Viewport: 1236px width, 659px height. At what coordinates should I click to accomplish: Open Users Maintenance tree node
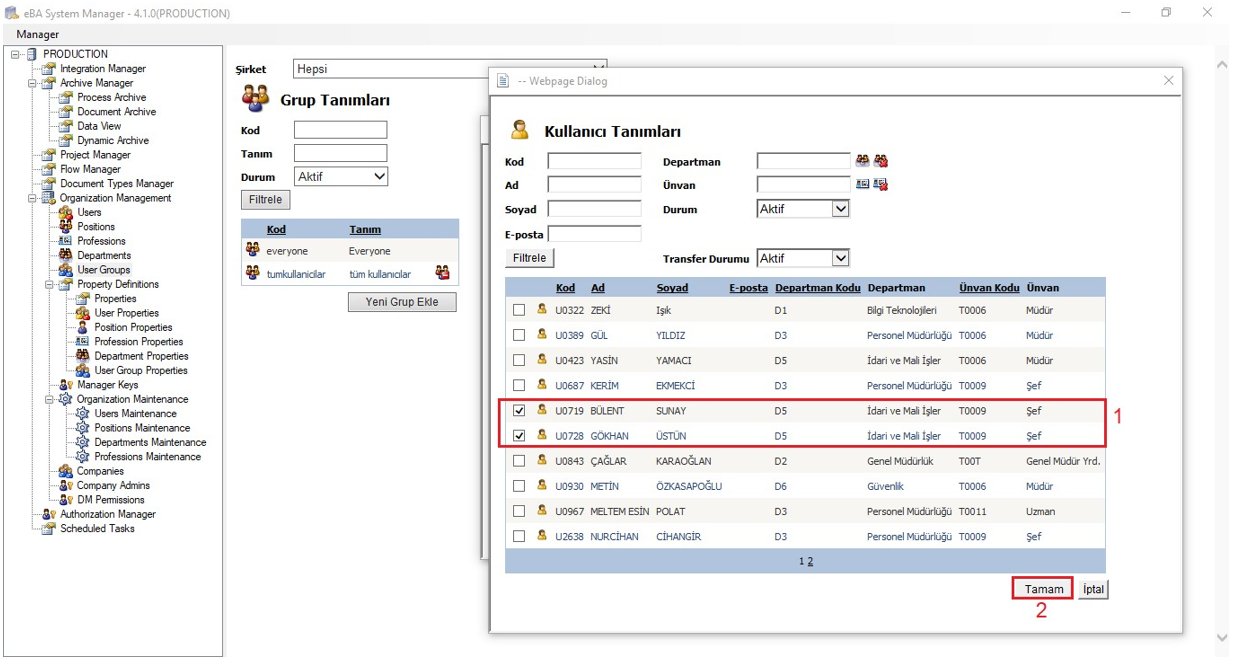(135, 414)
